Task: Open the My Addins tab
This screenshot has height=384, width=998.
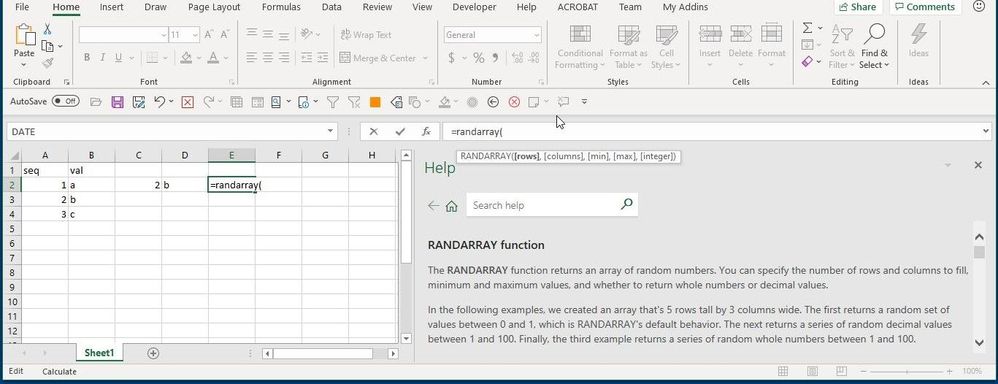Action: tap(685, 7)
